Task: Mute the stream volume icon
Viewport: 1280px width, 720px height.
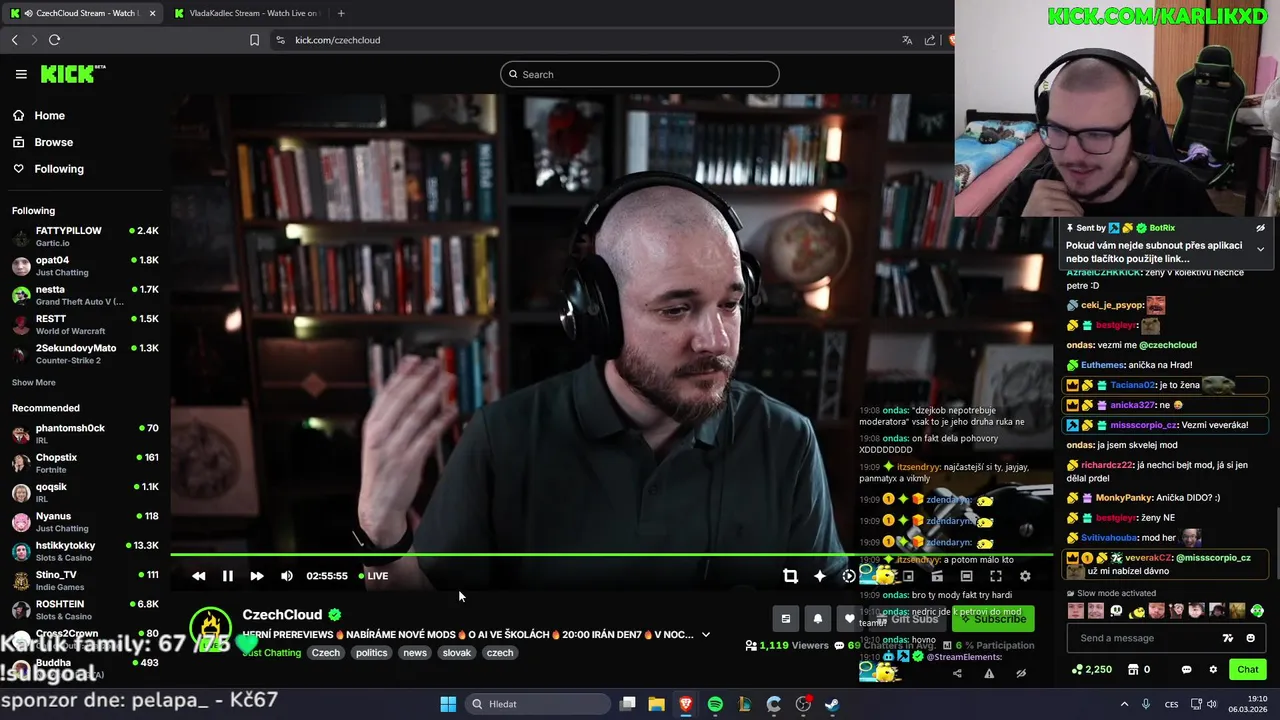Action: tap(287, 576)
